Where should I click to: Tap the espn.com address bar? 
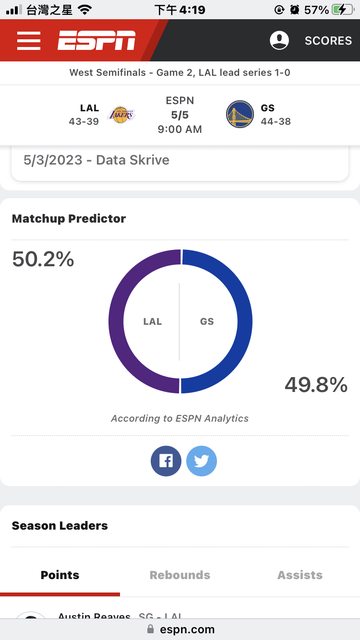[180, 629]
